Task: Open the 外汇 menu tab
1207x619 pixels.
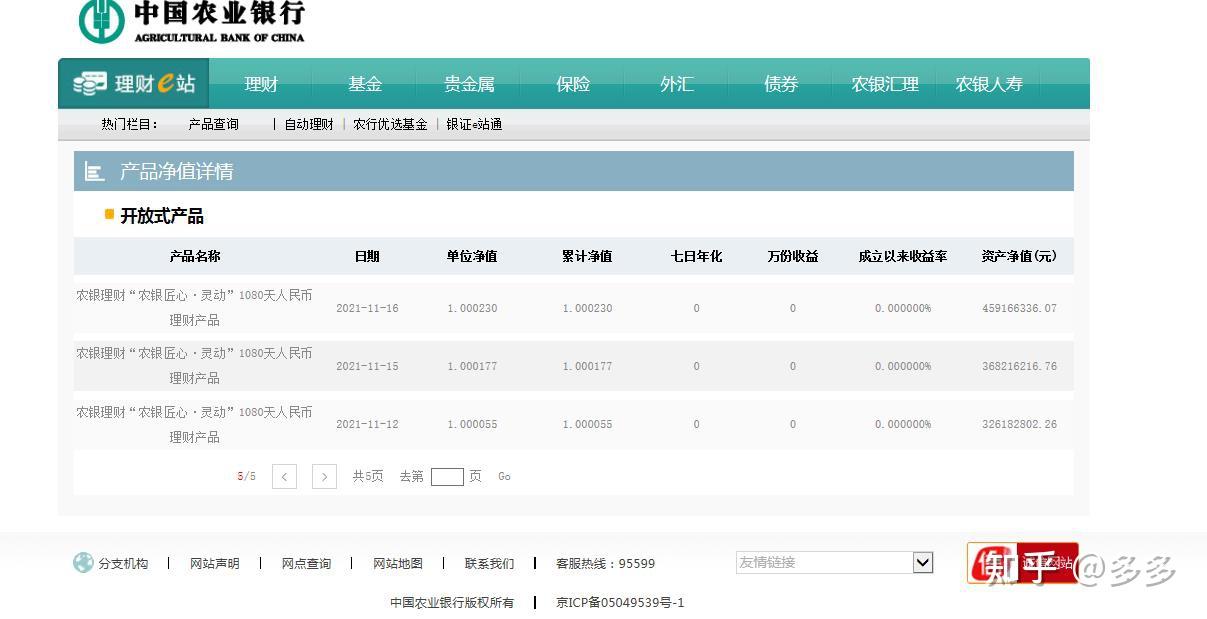Action: click(x=677, y=84)
